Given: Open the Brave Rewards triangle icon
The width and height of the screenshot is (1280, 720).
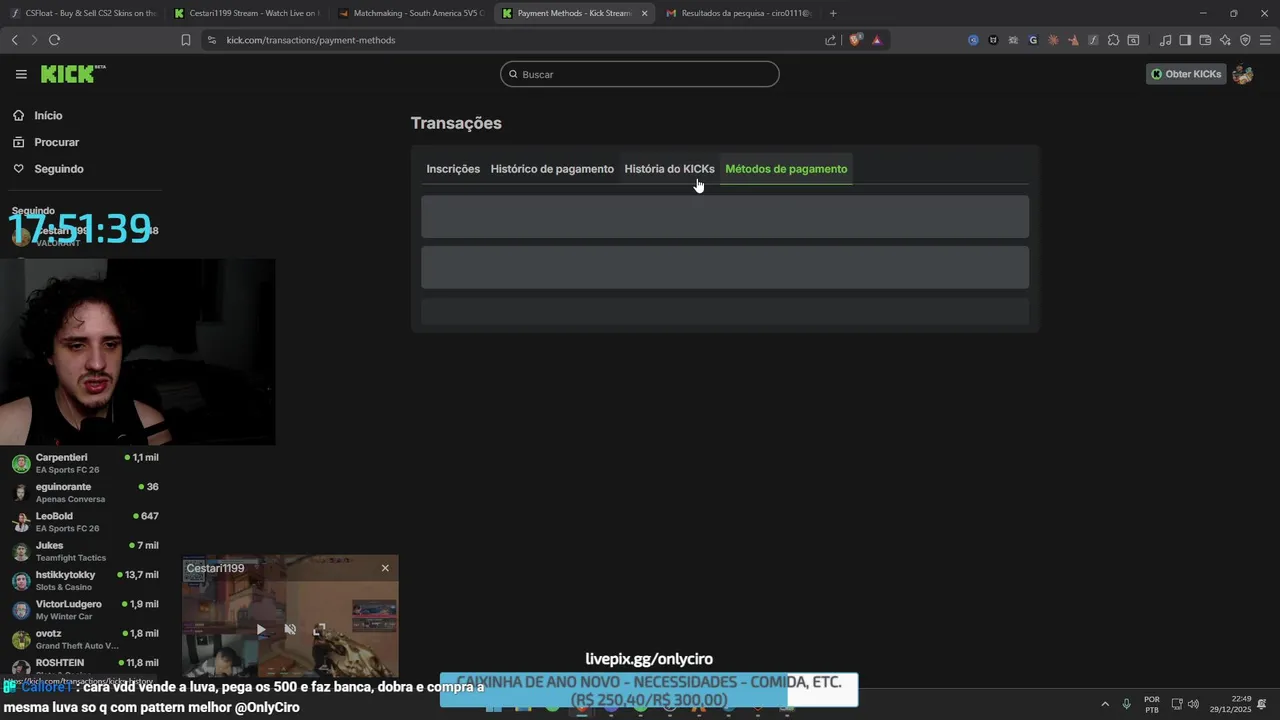Looking at the screenshot, I should pos(877,40).
